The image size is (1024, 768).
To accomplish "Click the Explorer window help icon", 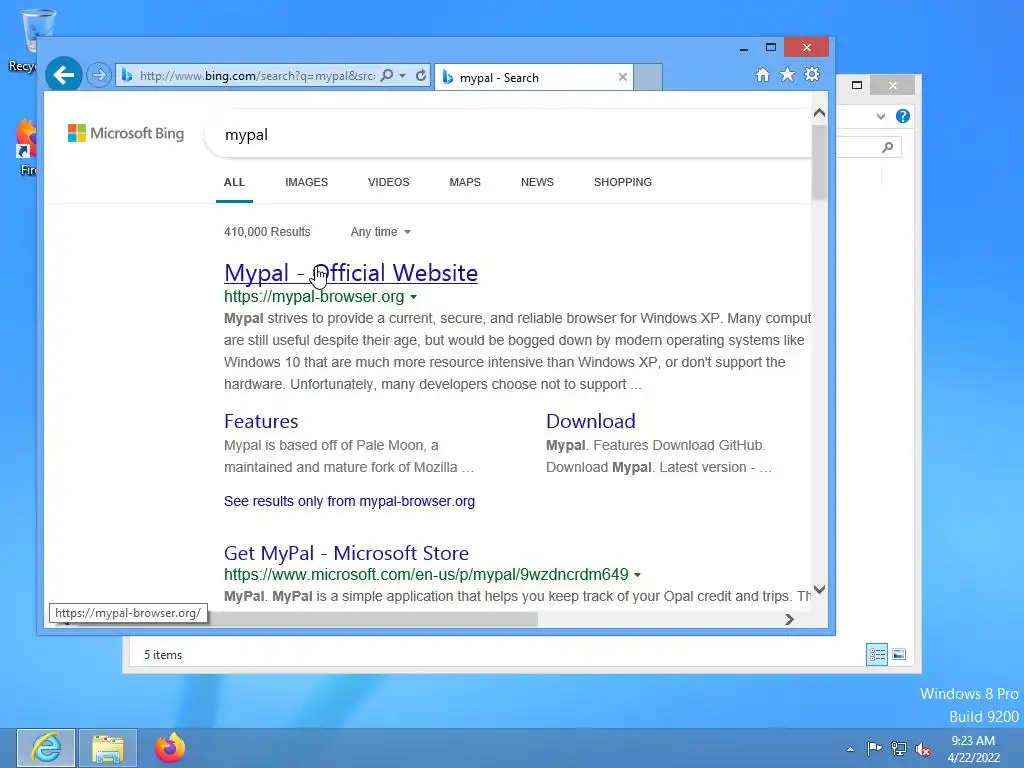I will coord(903,116).
